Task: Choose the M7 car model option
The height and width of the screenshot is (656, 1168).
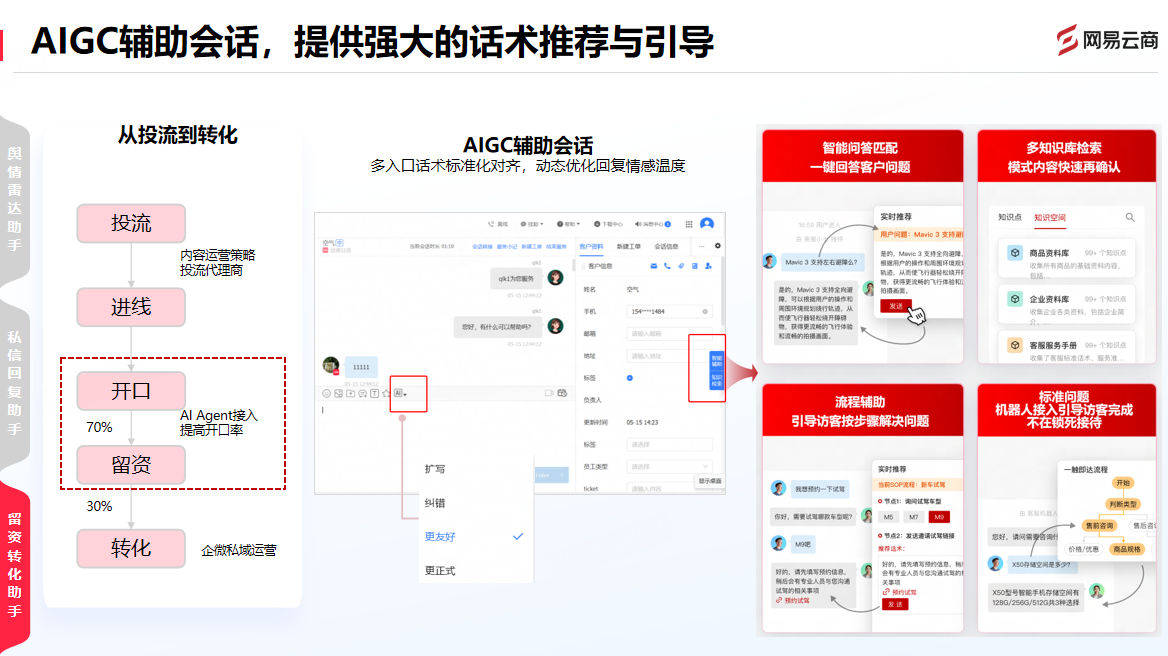Action: click(x=913, y=517)
